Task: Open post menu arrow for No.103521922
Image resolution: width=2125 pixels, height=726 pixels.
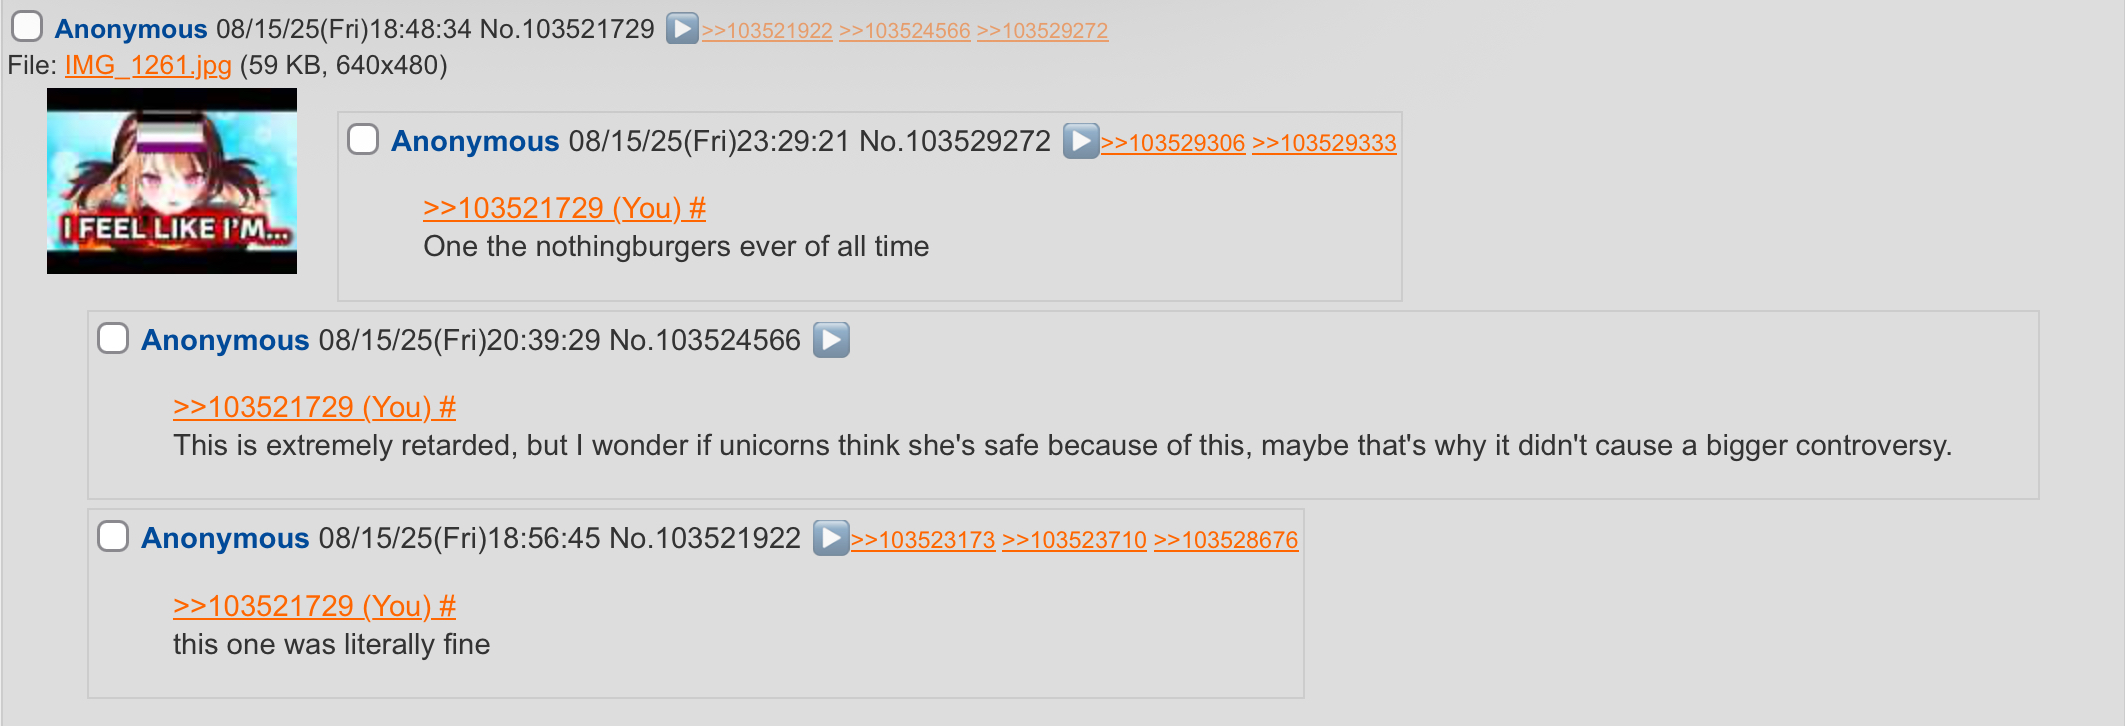Action: (x=831, y=538)
